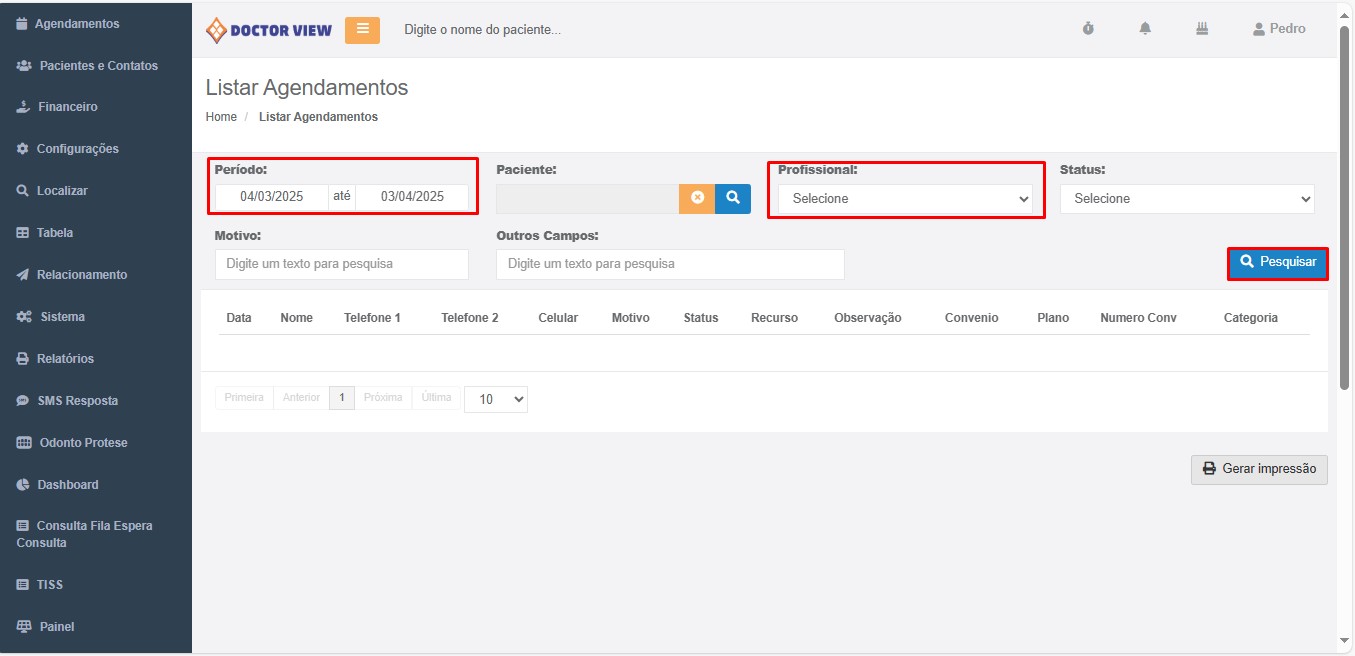Open the Pedro user profile menu
This screenshot has height=656, width=1355.
click(x=1279, y=29)
